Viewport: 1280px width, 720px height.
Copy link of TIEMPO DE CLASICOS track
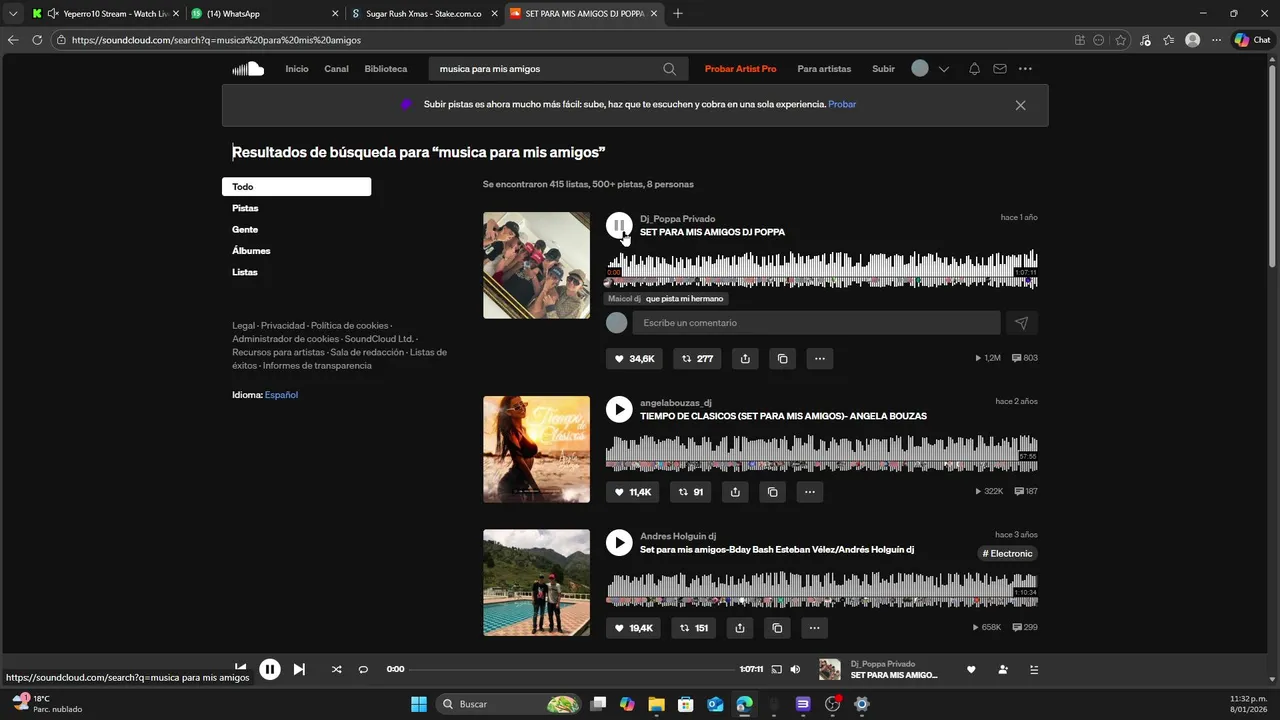(772, 492)
